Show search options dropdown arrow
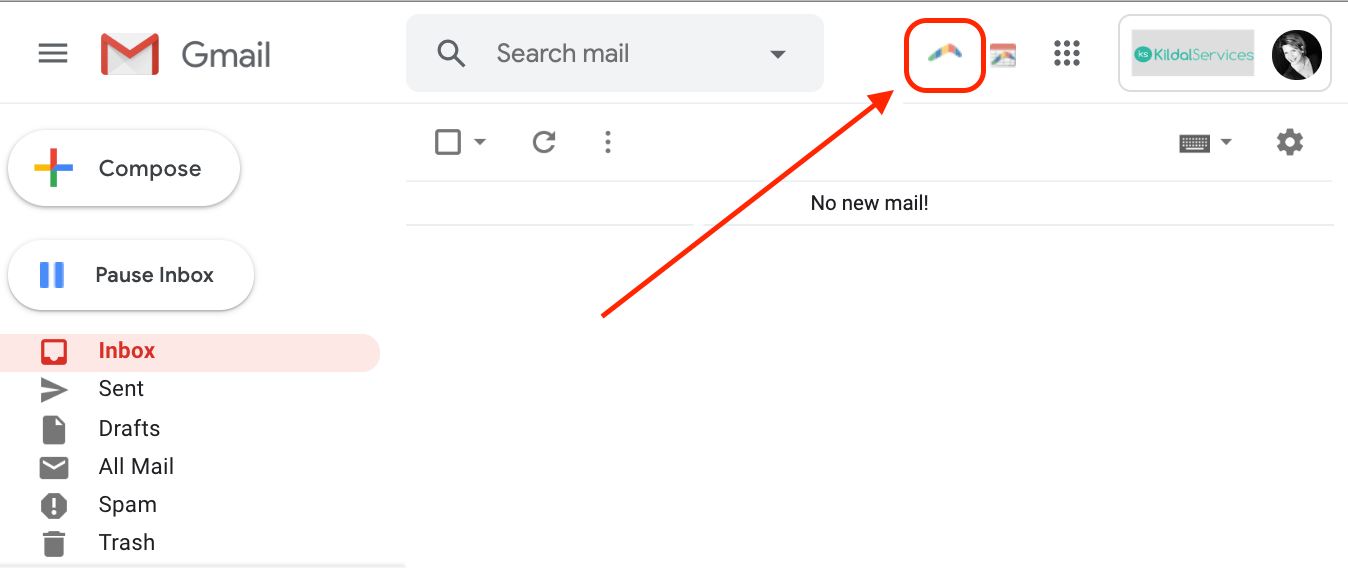Screen dimensions: 1348x570 point(778,54)
